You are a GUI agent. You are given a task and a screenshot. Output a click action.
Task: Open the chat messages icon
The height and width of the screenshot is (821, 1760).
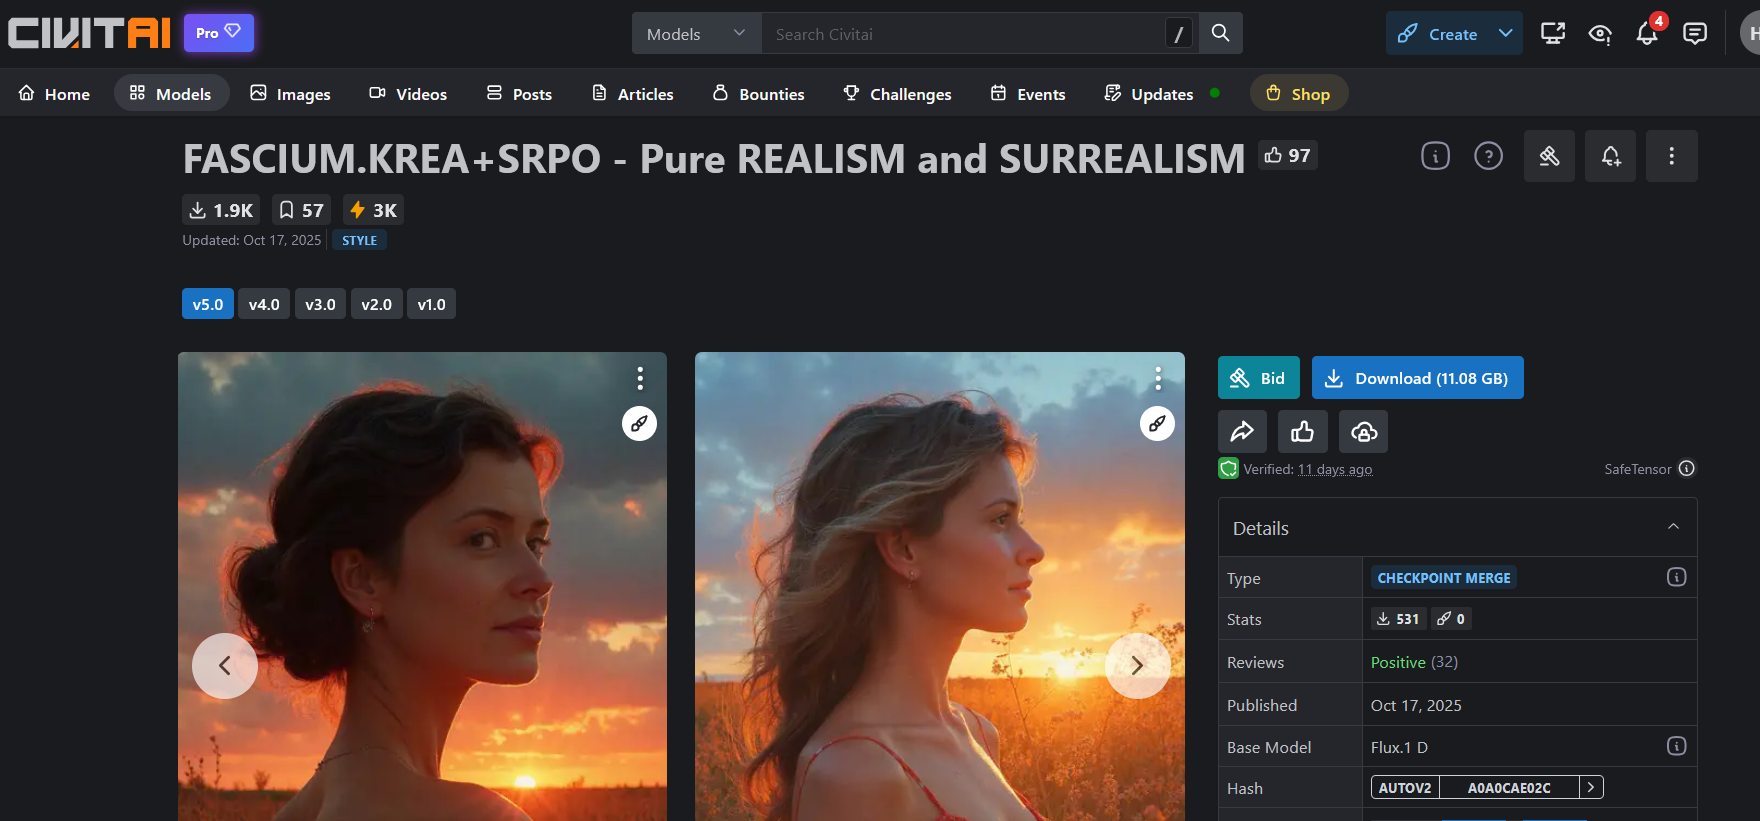tap(1695, 33)
